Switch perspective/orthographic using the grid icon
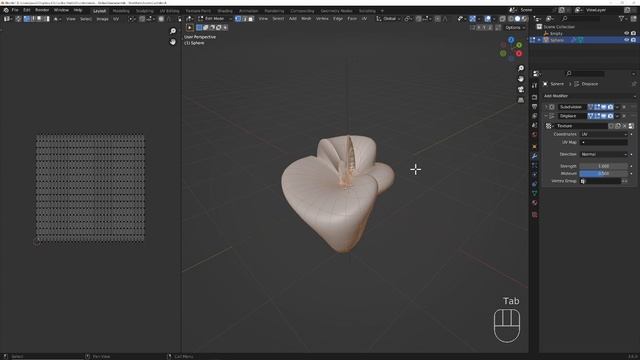The image size is (640, 360). coord(521,100)
